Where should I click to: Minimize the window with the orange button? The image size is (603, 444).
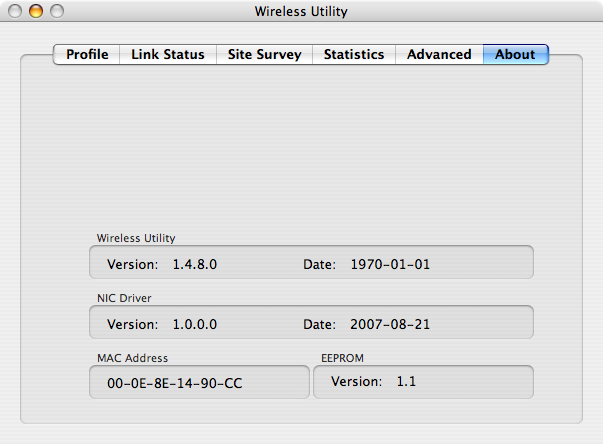pyautogui.click(x=36, y=11)
